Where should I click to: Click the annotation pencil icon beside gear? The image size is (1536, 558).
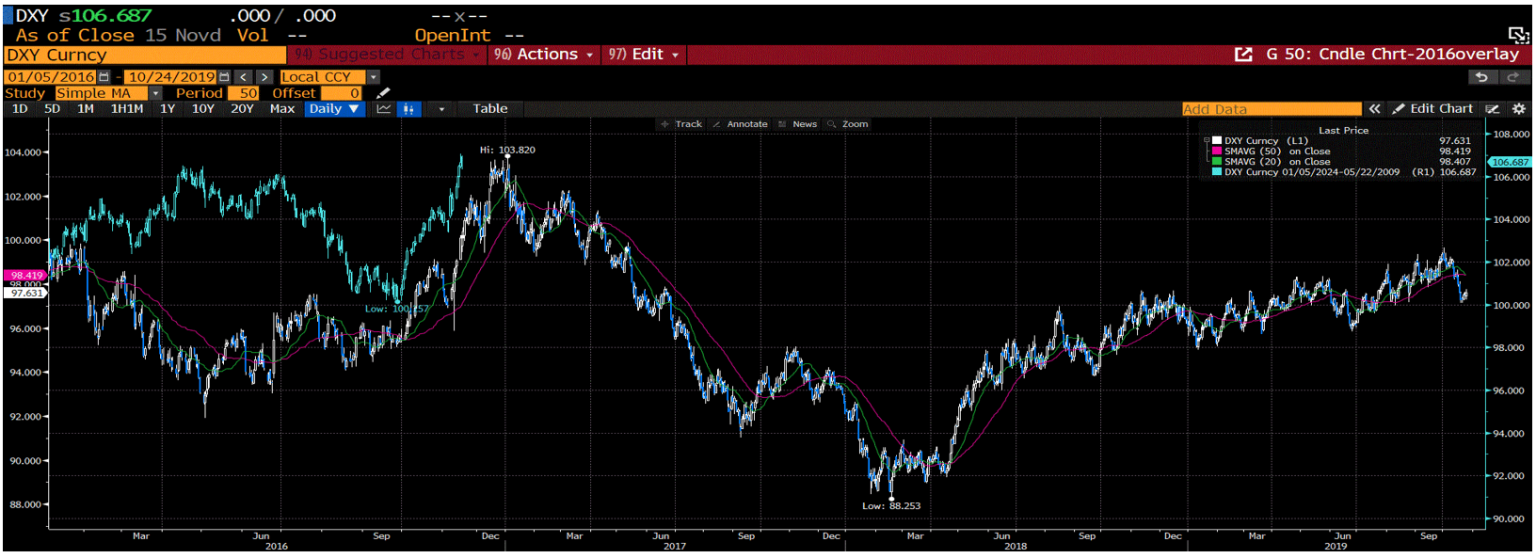[x=1493, y=109]
